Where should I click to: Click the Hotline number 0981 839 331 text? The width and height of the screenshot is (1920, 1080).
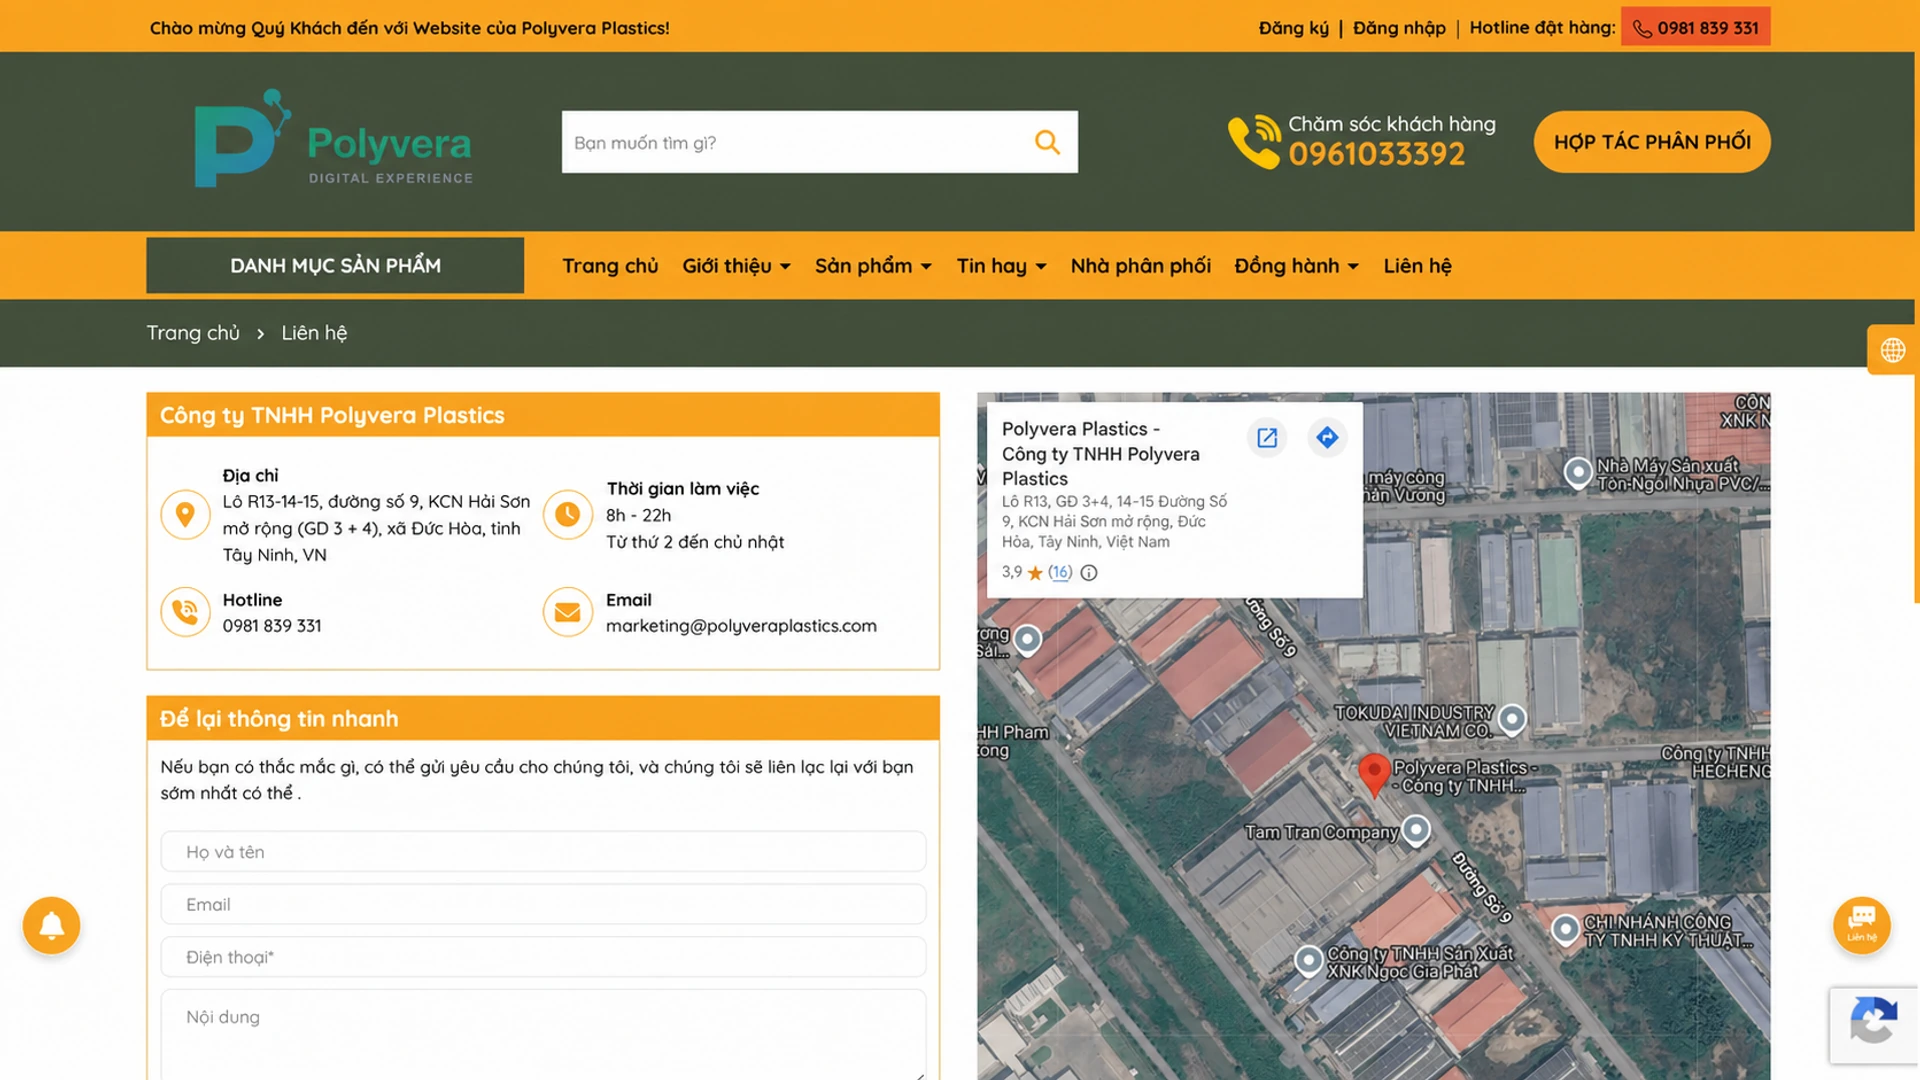[x=272, y=626]
